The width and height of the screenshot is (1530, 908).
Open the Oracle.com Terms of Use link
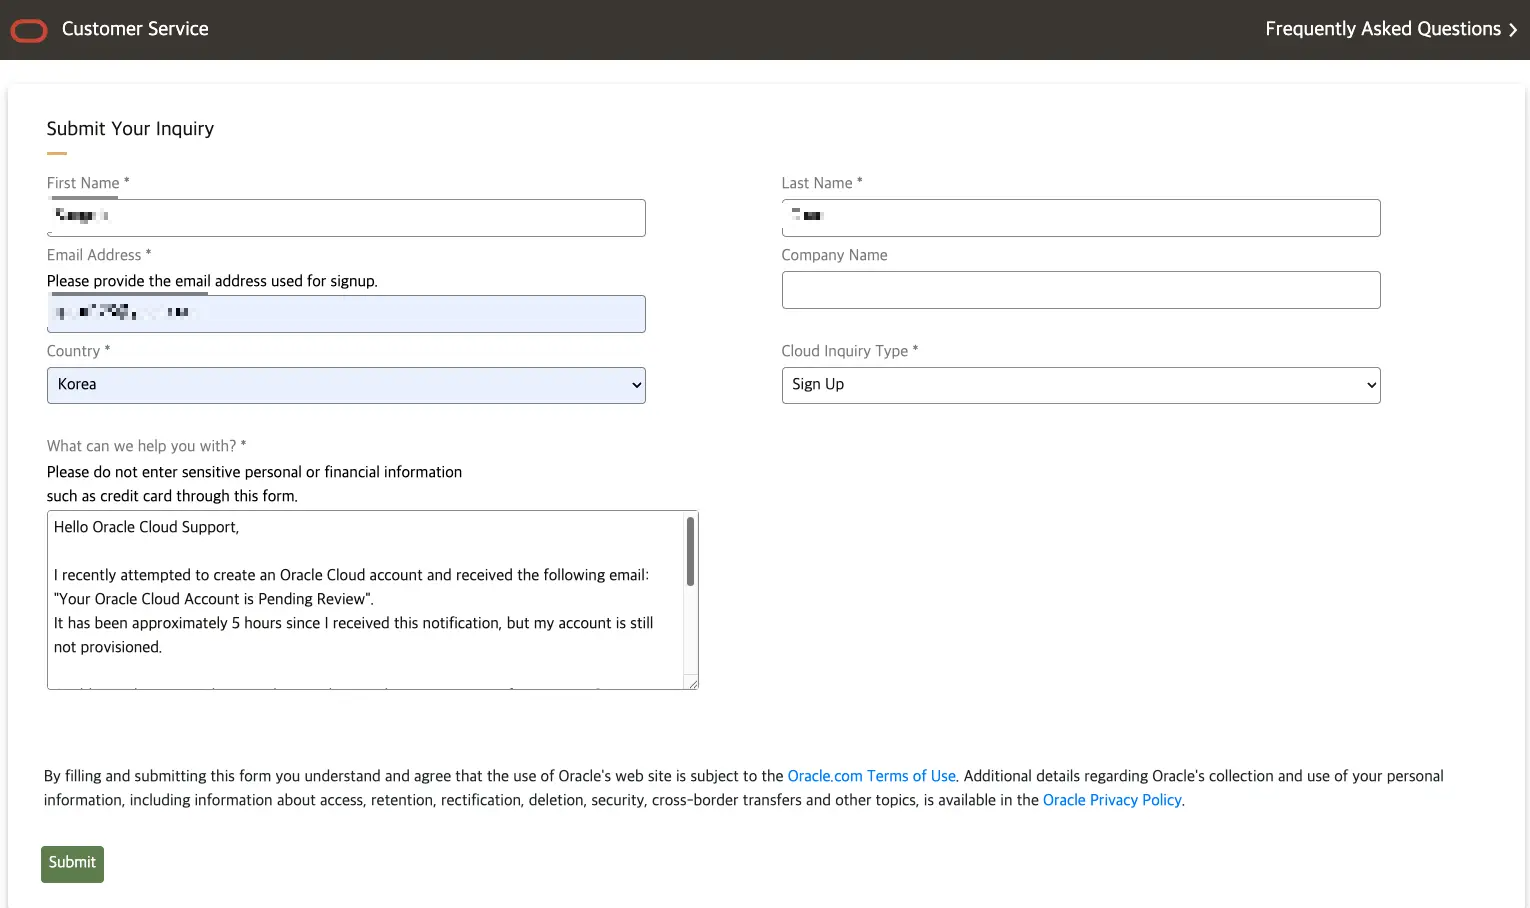(871, 776)
